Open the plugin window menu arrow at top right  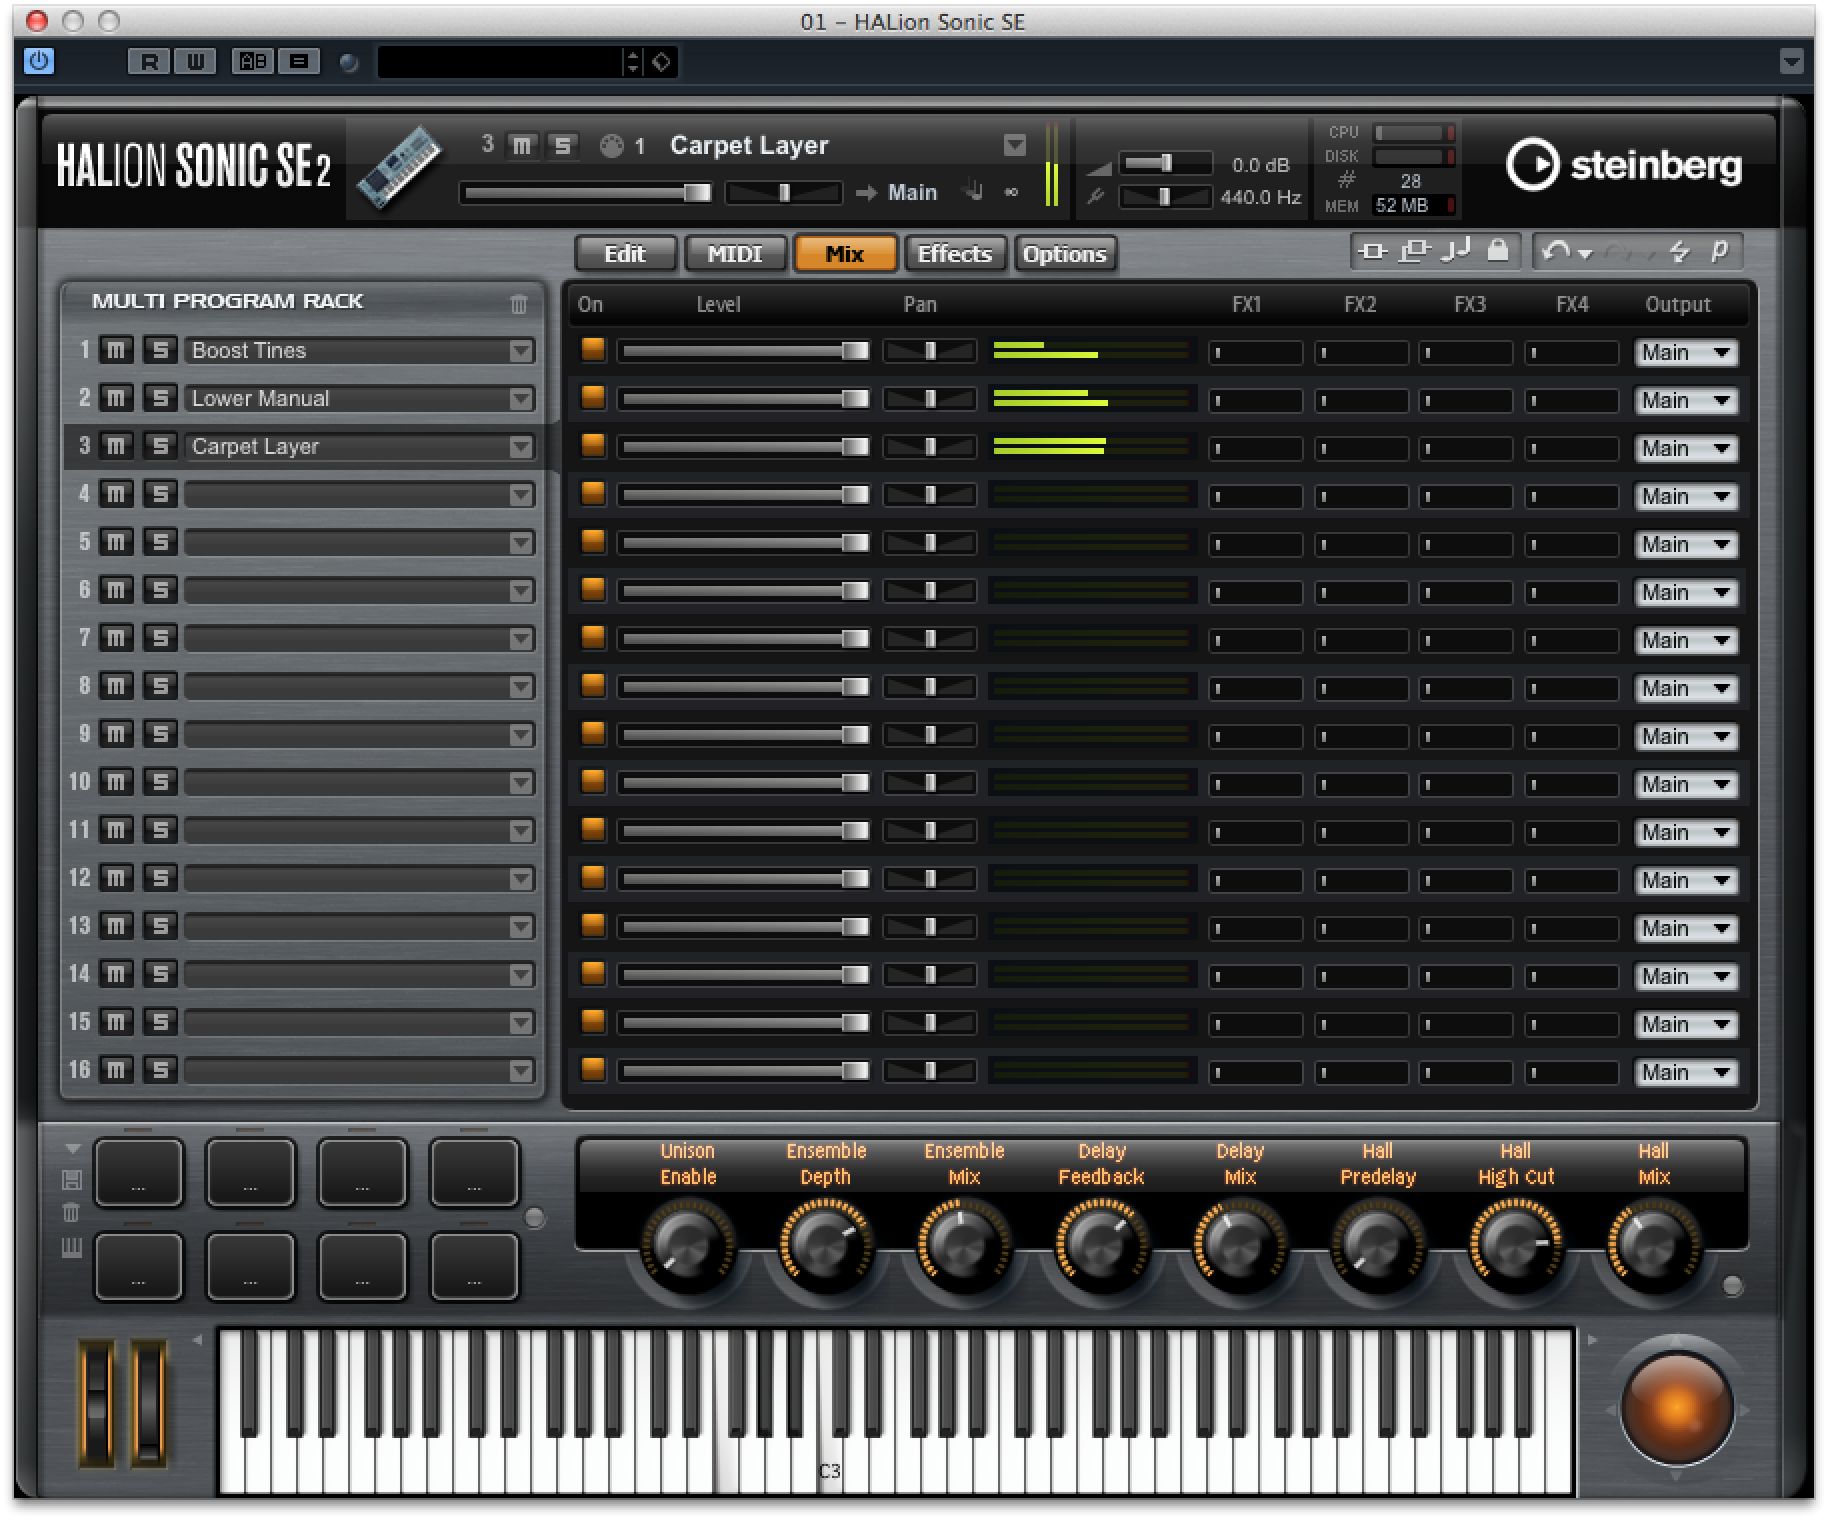click(1791, 62)
